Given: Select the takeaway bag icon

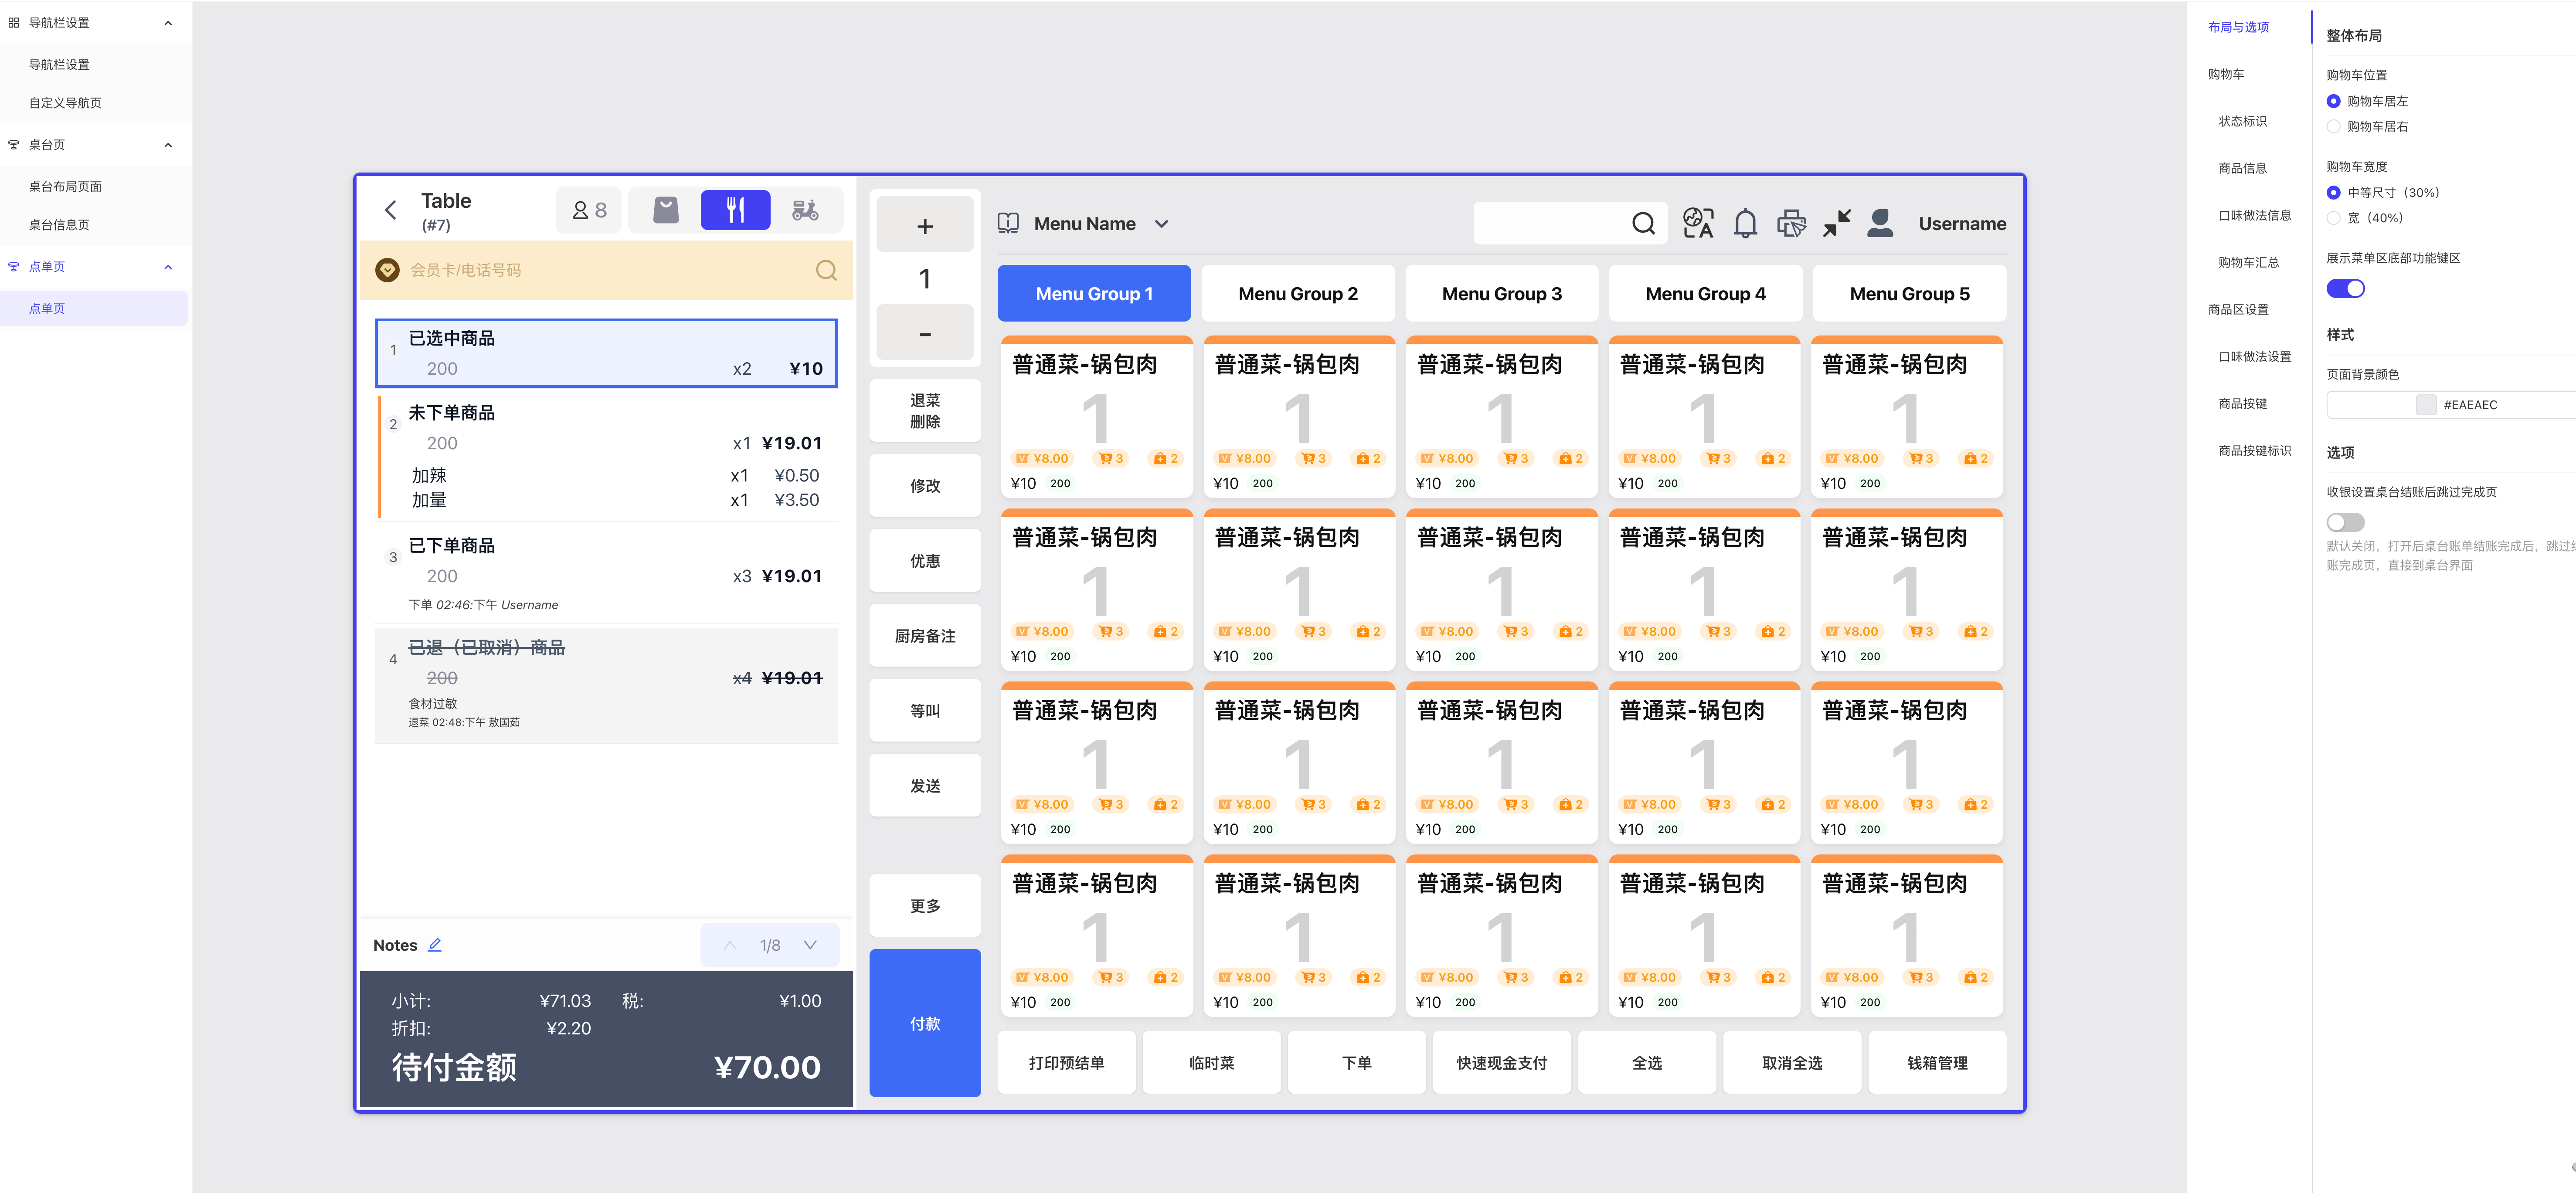Looking at the screenshot, I should [666, 210].
